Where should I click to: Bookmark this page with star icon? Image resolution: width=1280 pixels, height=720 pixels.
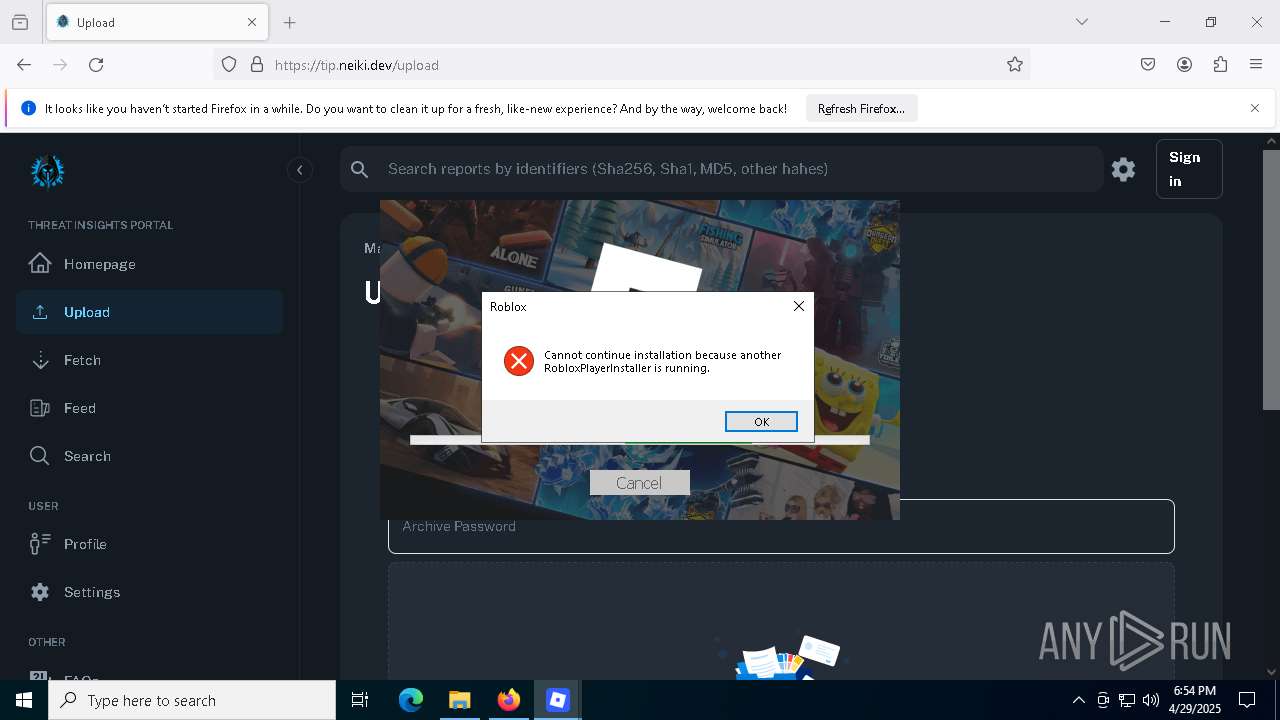(x=1015, y=64)
